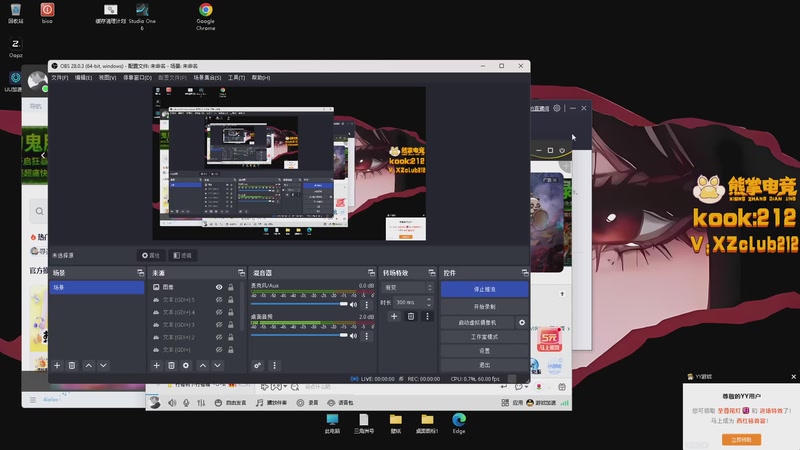Screen dimensions: 800x450
Task: Open Google Chrome desktop icon
Action: point(206,16)
